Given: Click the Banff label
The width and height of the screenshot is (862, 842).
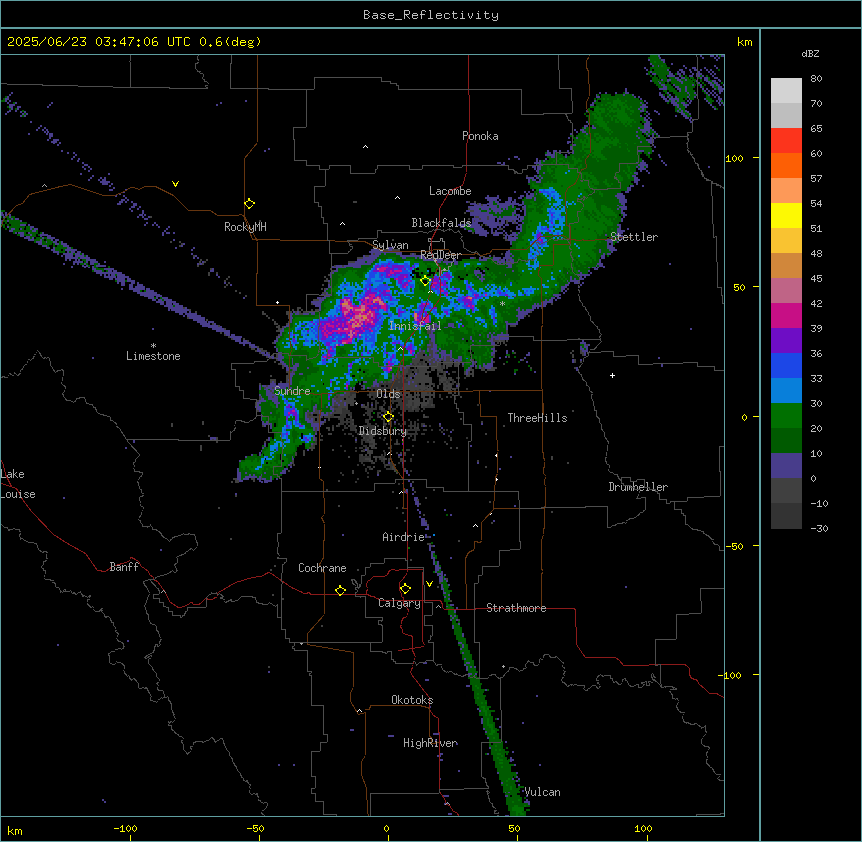Looking at the screenshot, I should point(124,567).
